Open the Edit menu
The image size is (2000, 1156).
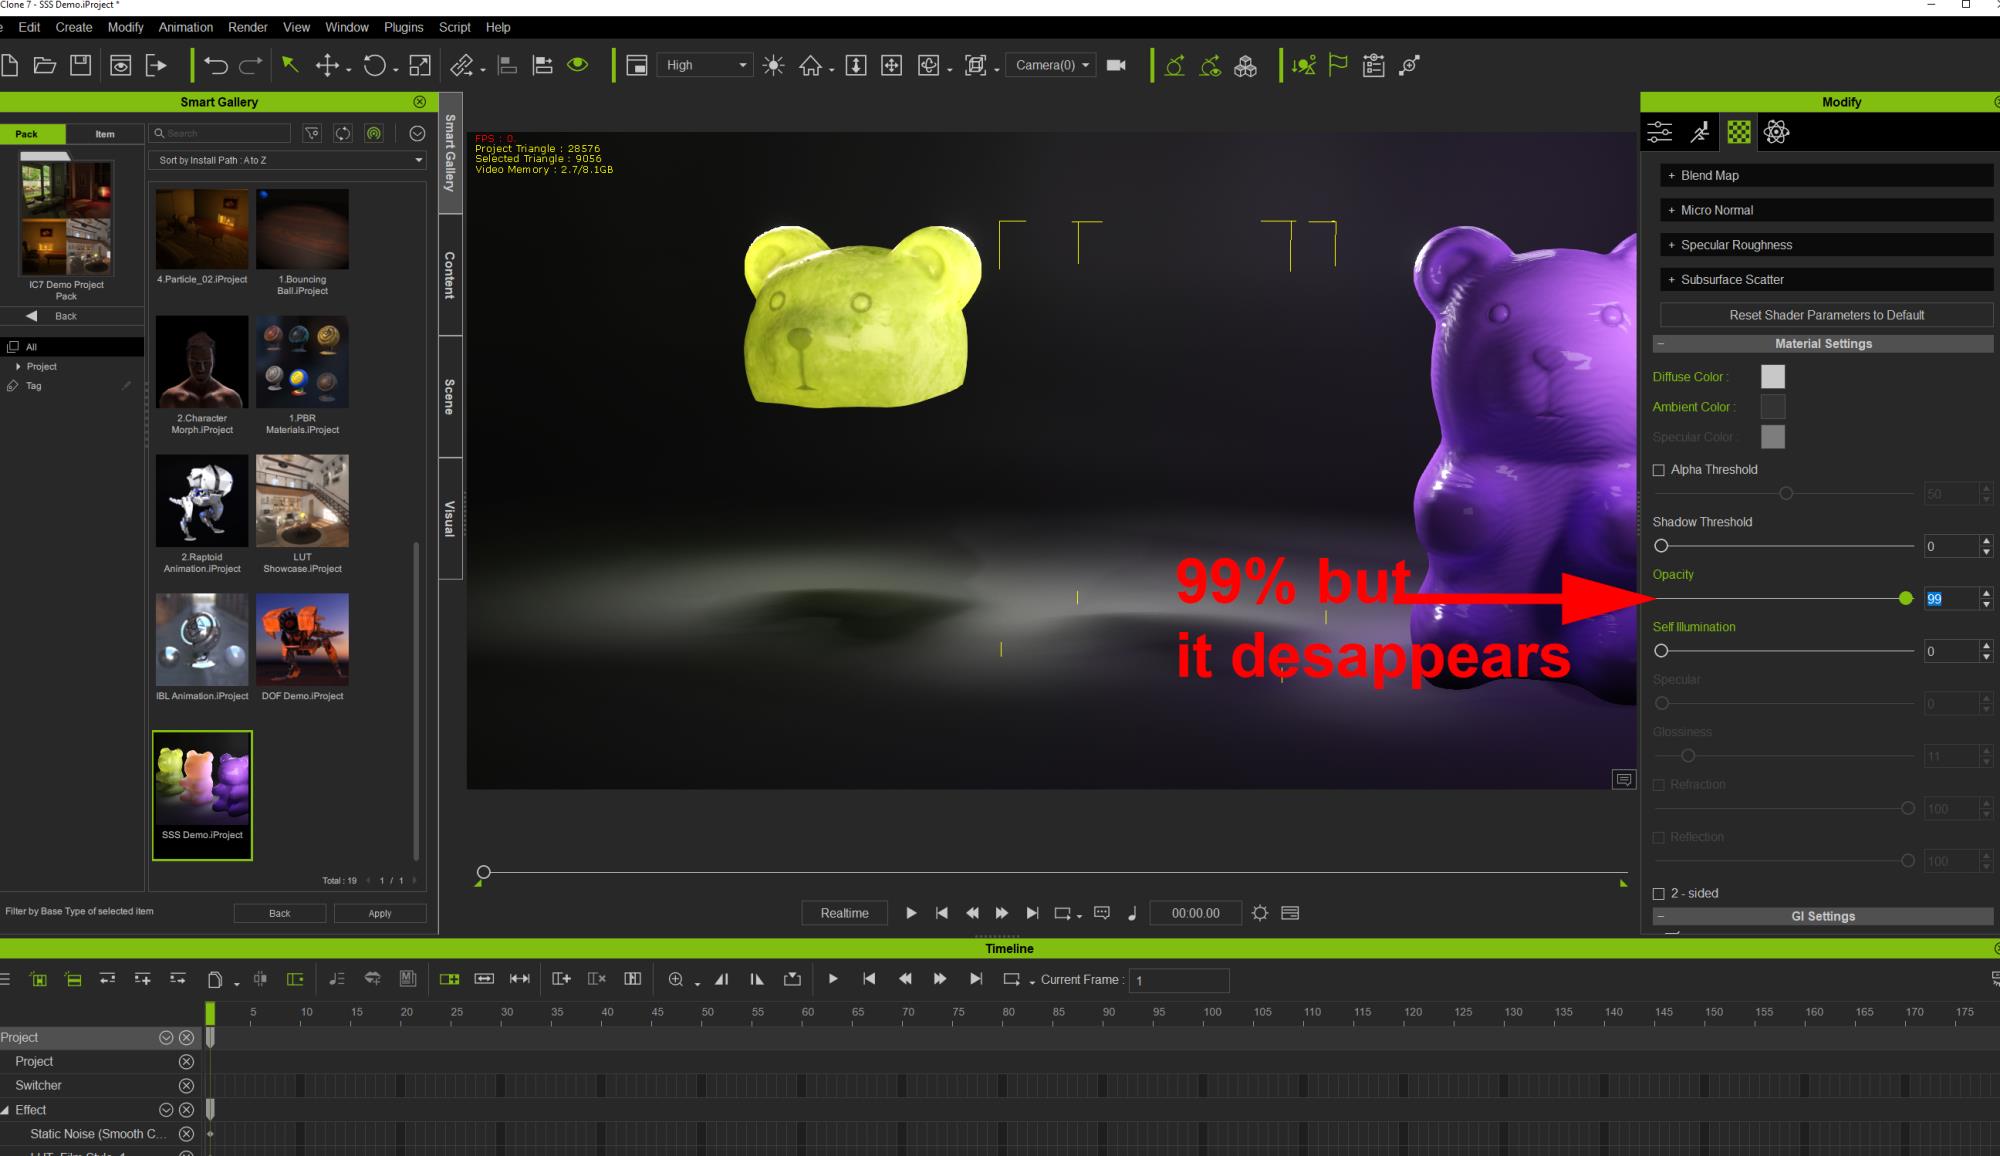point(29,27)
